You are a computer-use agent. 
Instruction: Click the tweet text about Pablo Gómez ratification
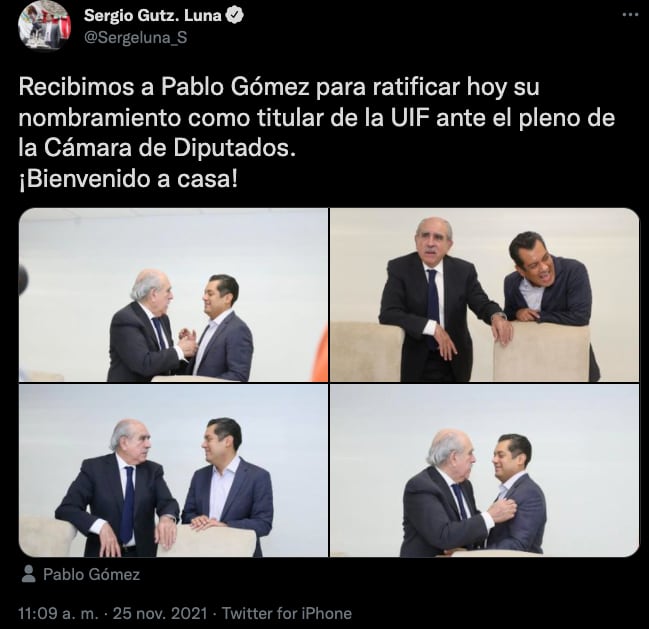click(317, 133)
